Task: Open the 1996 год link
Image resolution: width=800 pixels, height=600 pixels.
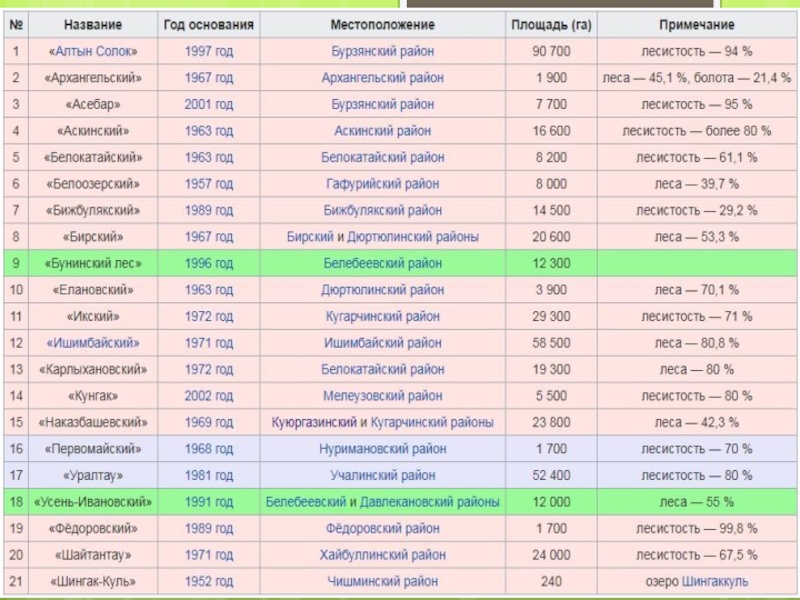Action: pyautogui.click(x=209, y=264)
